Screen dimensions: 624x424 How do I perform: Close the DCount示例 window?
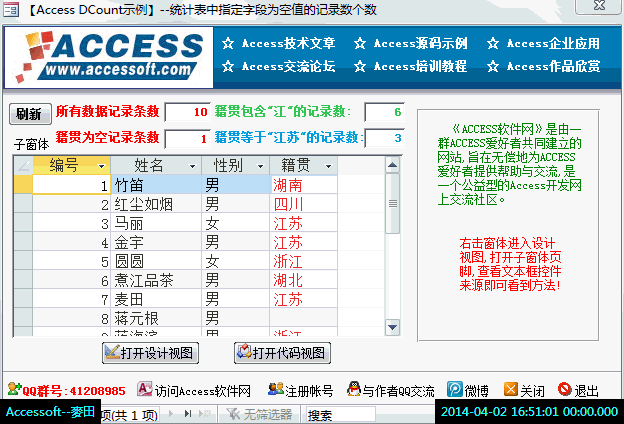[599, 6]
